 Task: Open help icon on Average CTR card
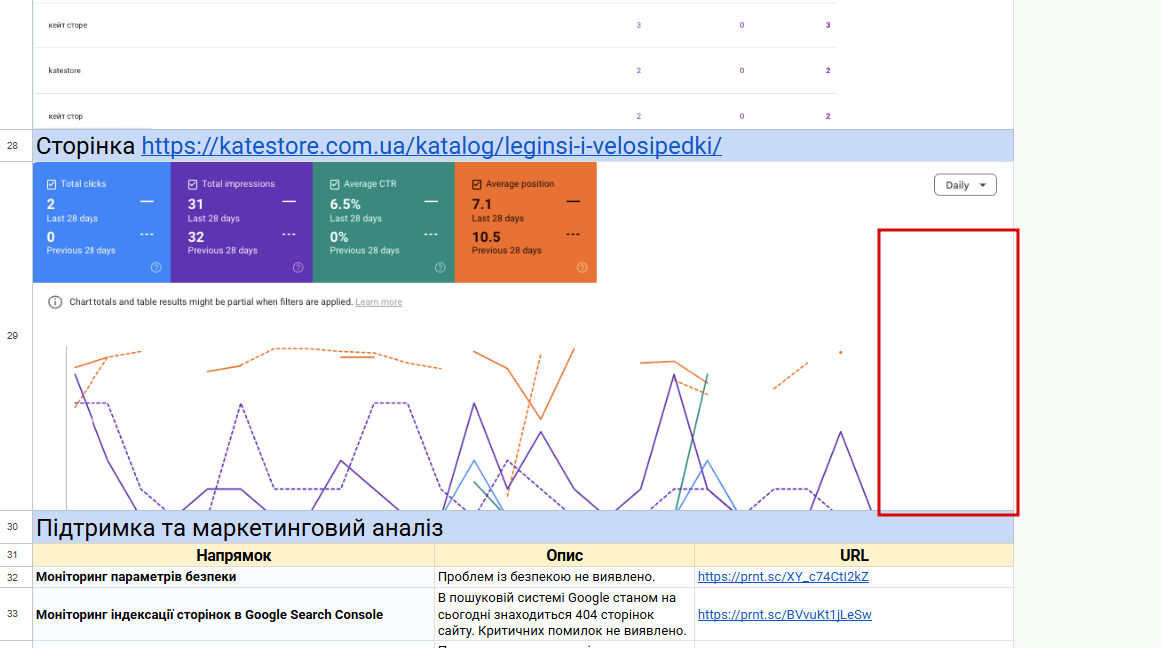(441, 267)
